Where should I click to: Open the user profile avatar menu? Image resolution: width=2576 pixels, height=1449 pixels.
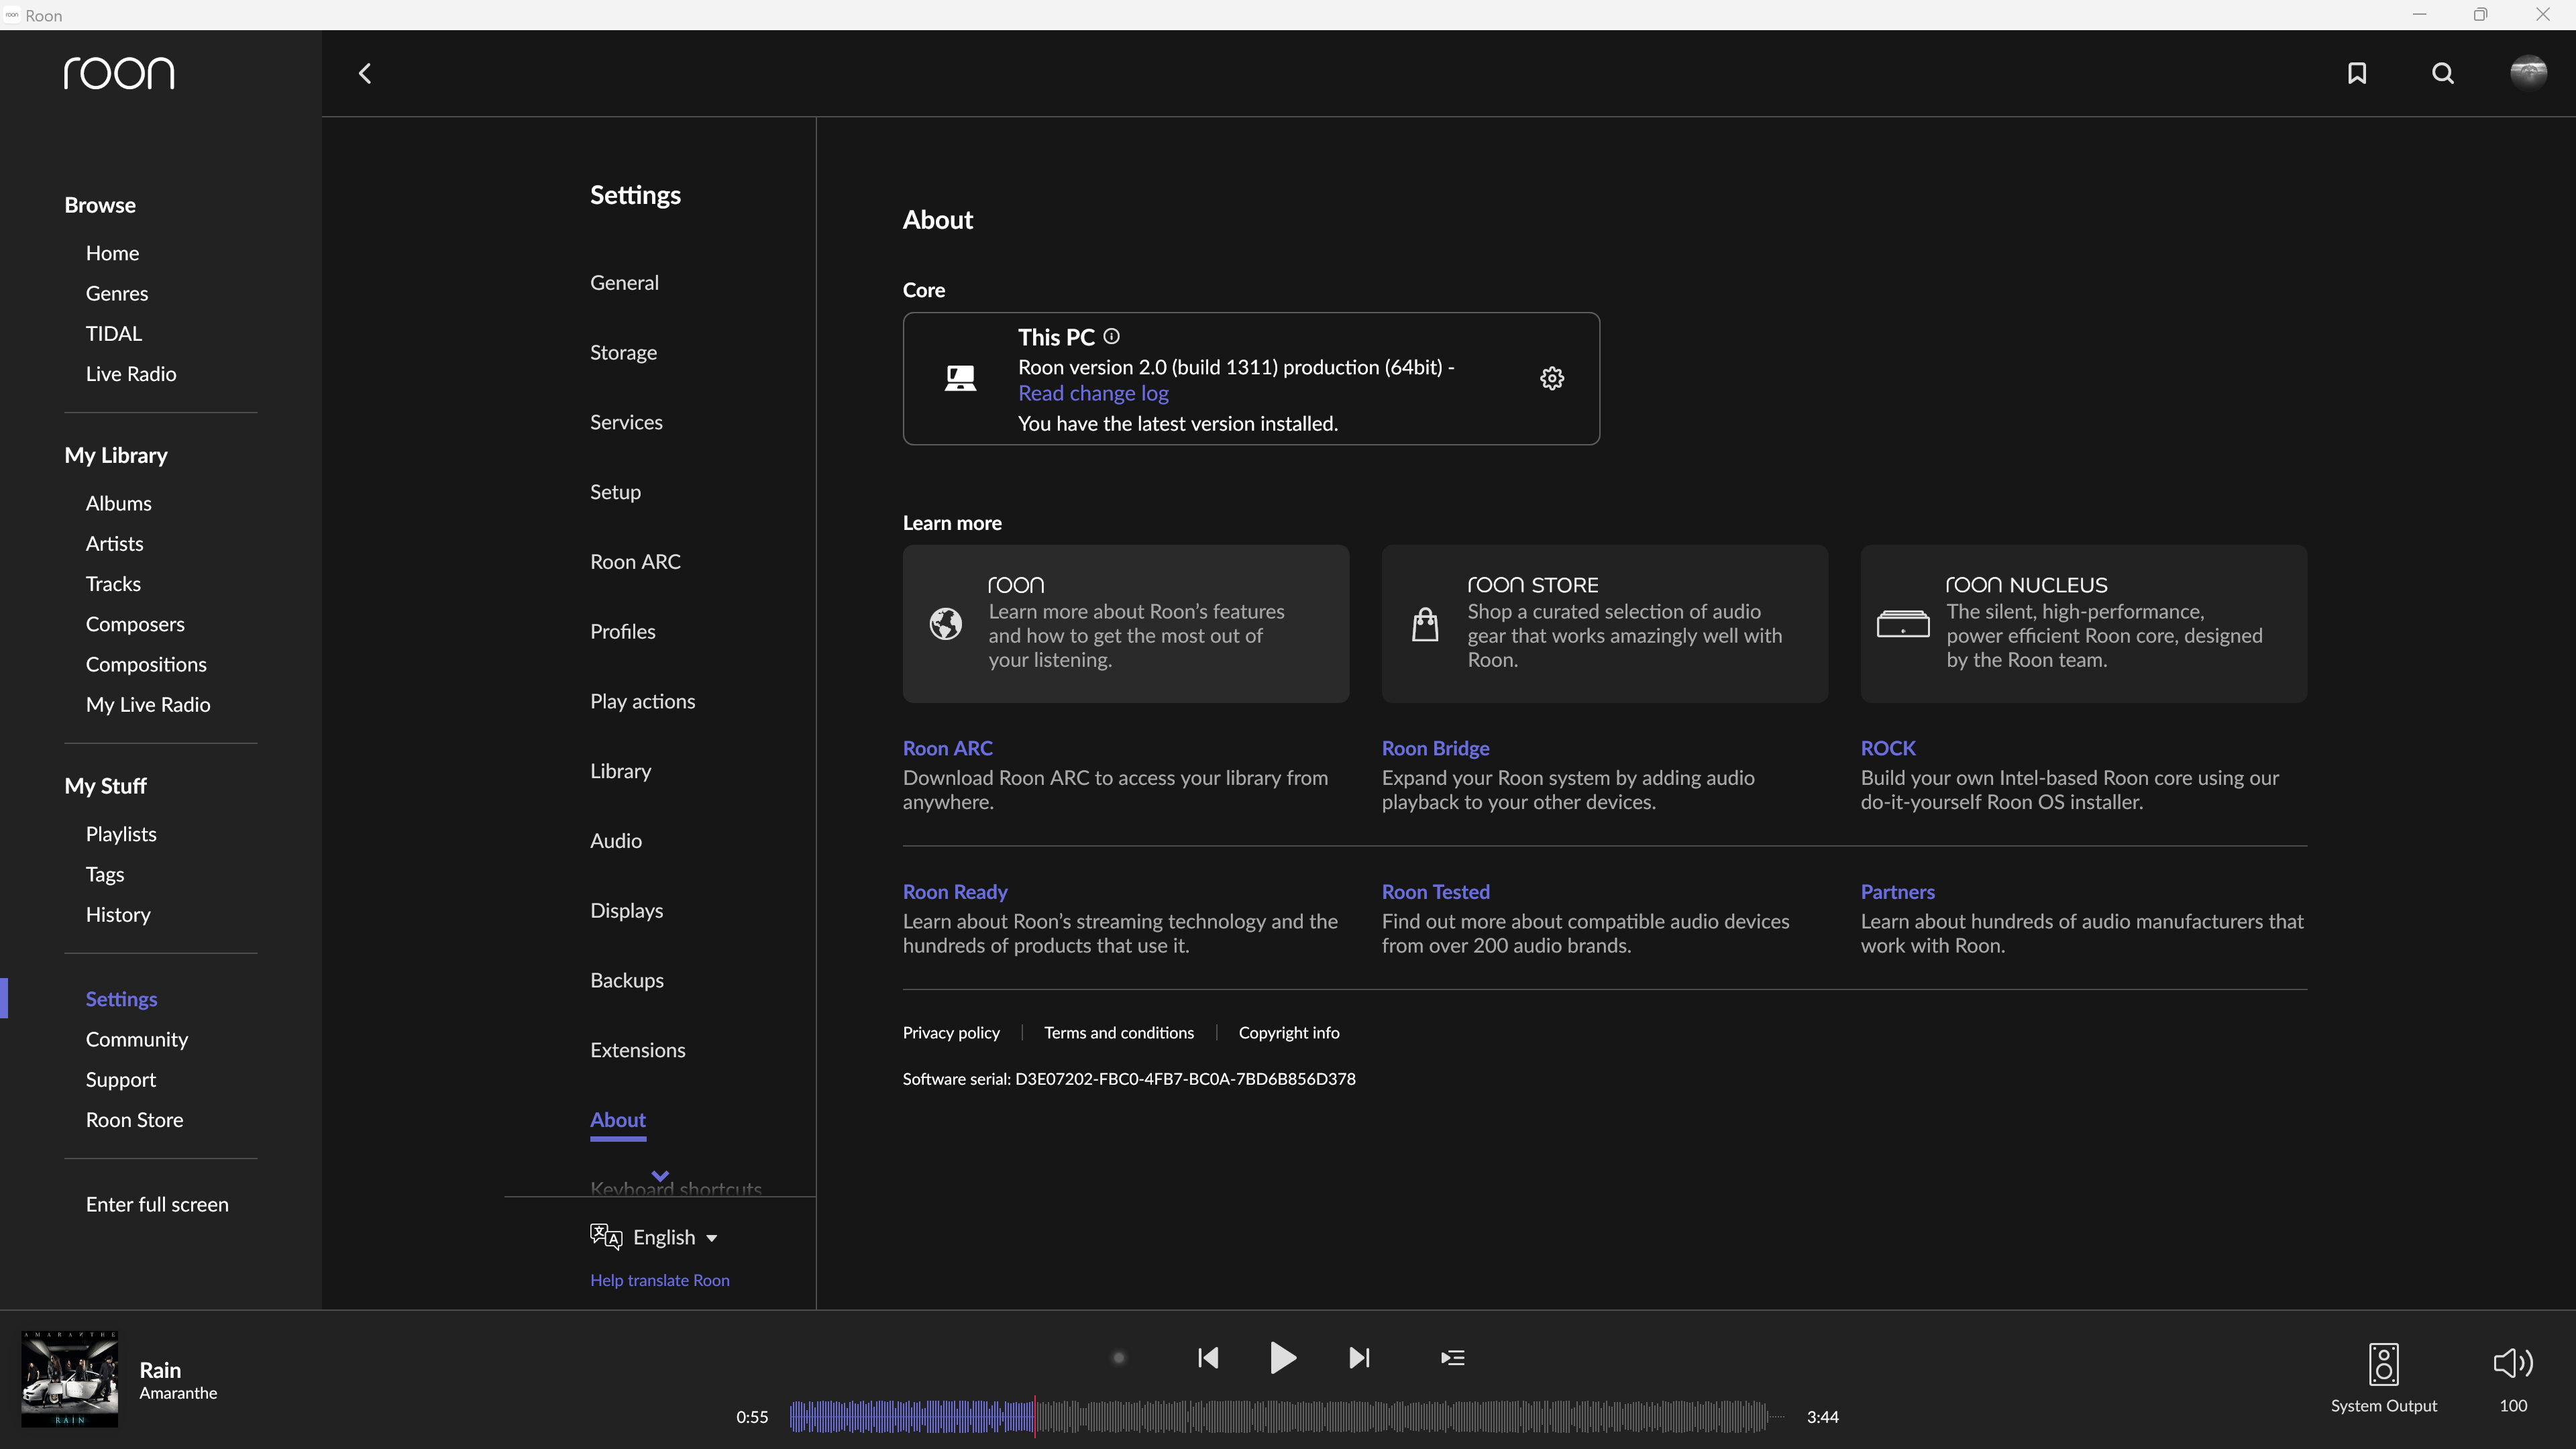[2528, 73]
